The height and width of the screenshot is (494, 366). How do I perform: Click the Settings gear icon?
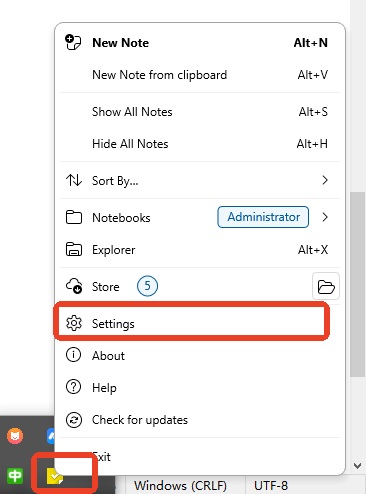(74, 323)
